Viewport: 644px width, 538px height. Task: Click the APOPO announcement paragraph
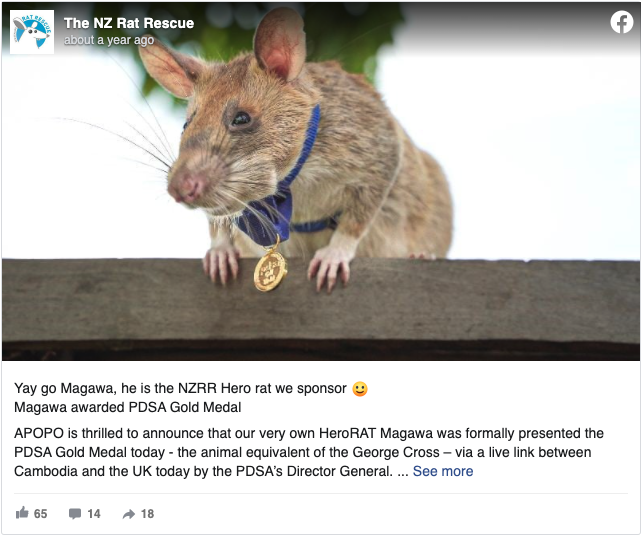(x=309, y=452)
